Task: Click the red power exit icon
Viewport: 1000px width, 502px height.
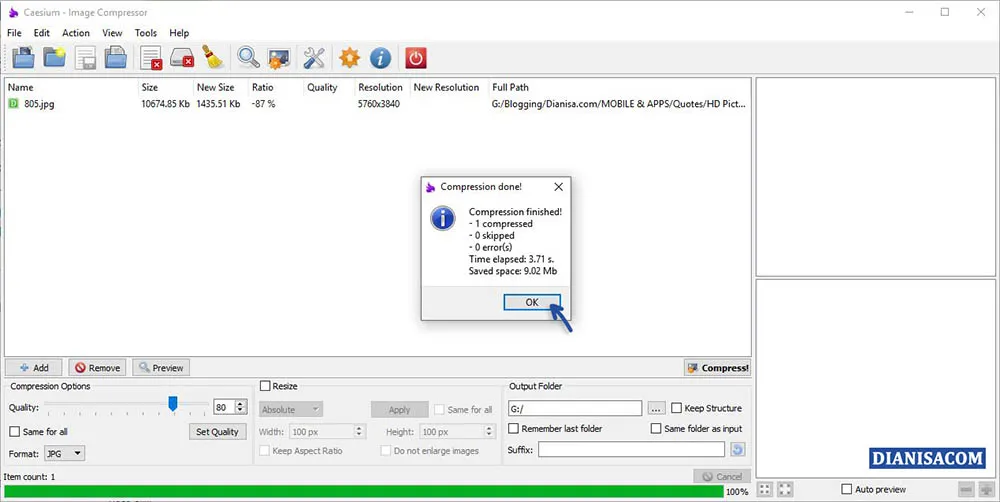Action: tap(415, 58)
